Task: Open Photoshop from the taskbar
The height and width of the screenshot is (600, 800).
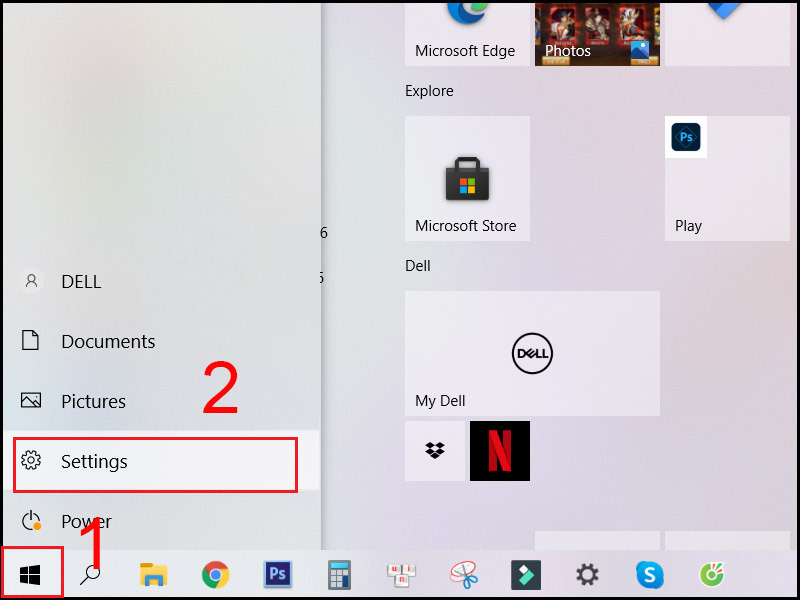Action: tap(277, 574)
